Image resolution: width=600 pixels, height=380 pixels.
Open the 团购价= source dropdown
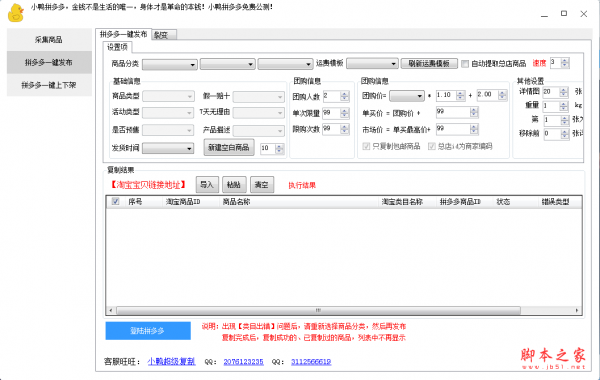[407, 96]
